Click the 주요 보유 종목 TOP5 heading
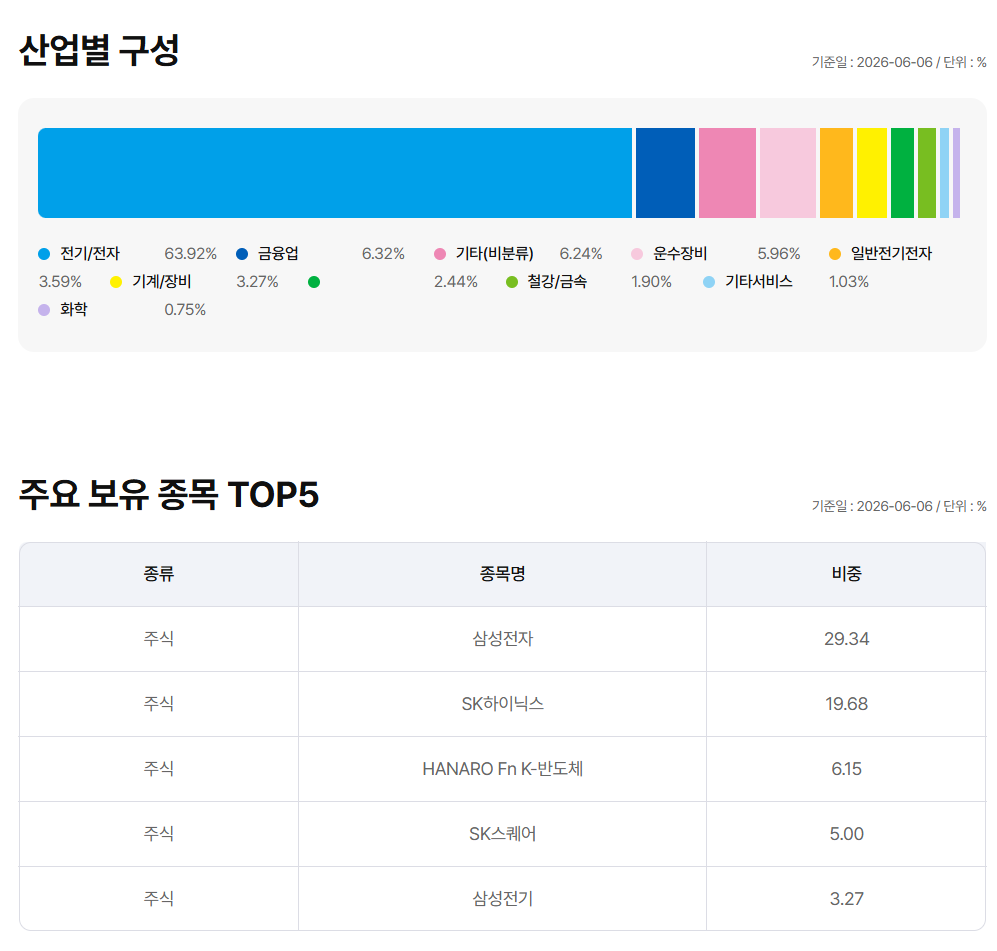This screenshot has width=997, height=951. [168, 495]
